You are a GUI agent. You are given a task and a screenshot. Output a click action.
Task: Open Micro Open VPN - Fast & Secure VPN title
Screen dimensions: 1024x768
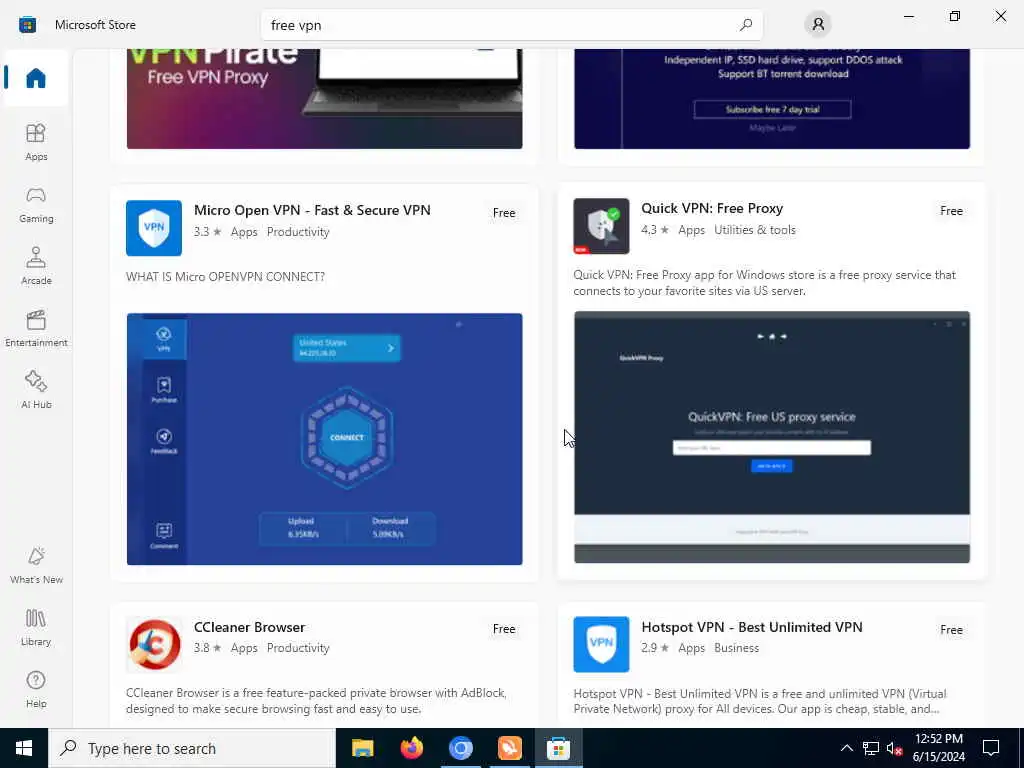click(x=312, y=210)
